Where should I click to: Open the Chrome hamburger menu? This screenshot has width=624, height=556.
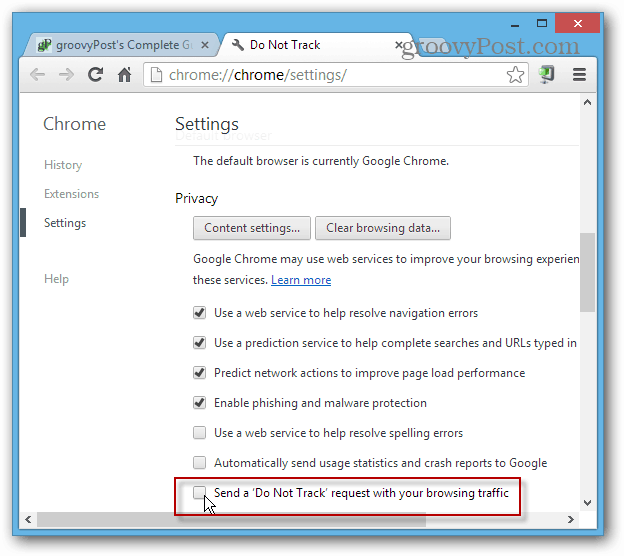pyautogui.click(x=579, y=74)
